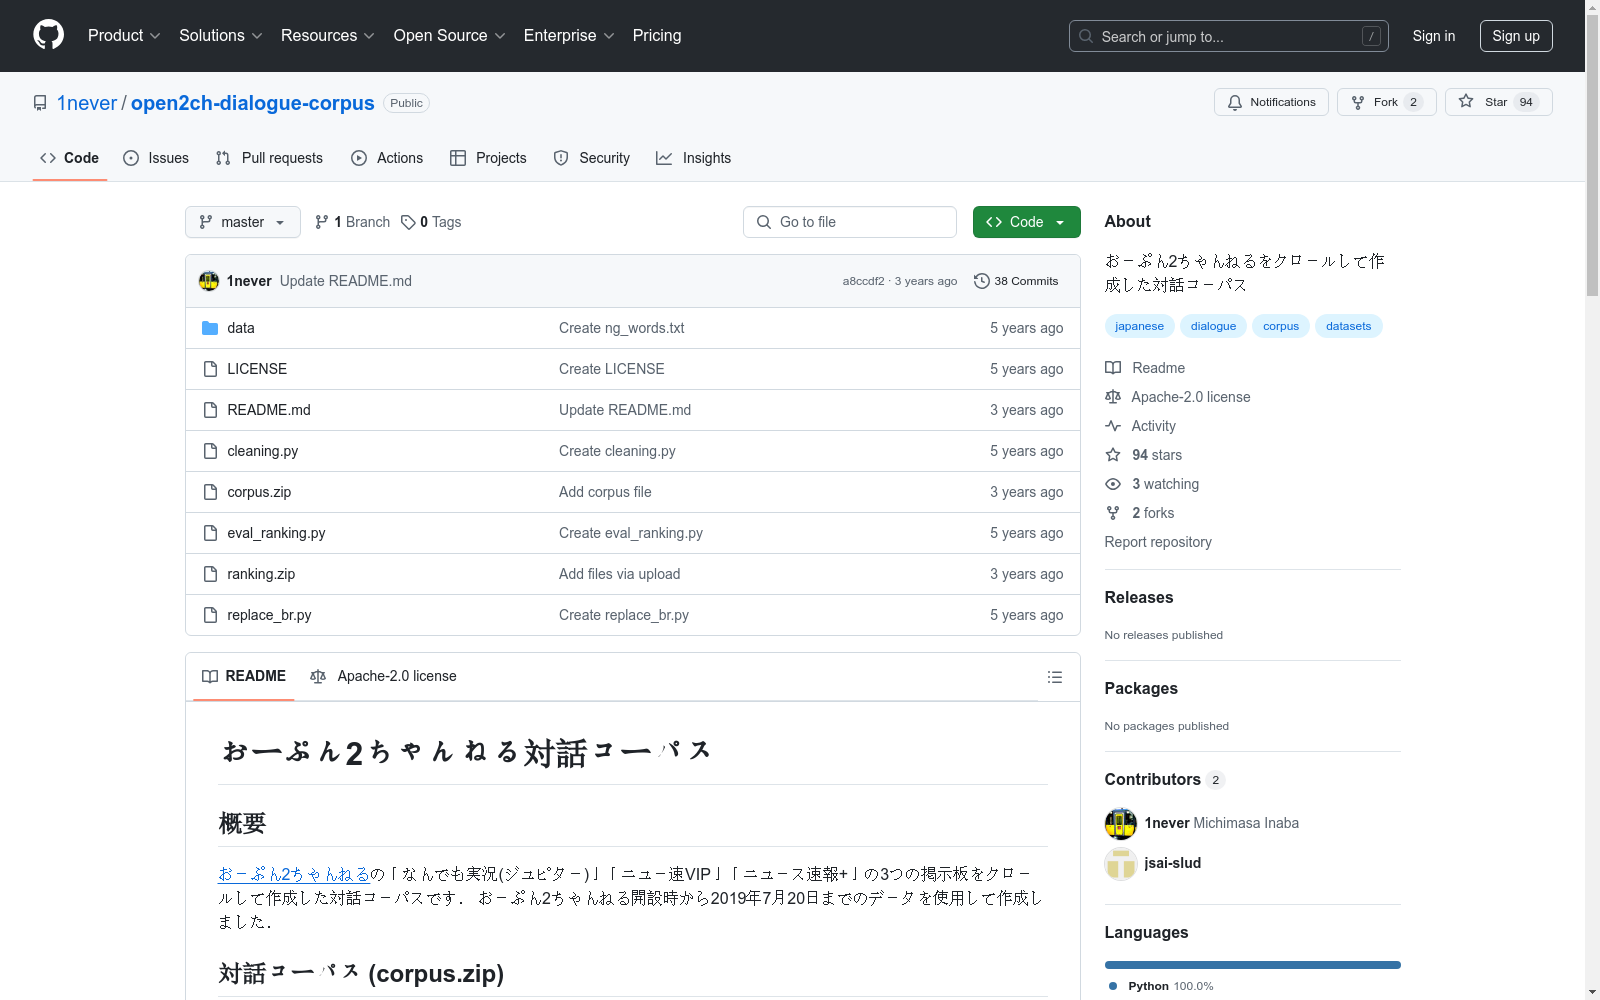Click Report repository link

[1158, 542]
